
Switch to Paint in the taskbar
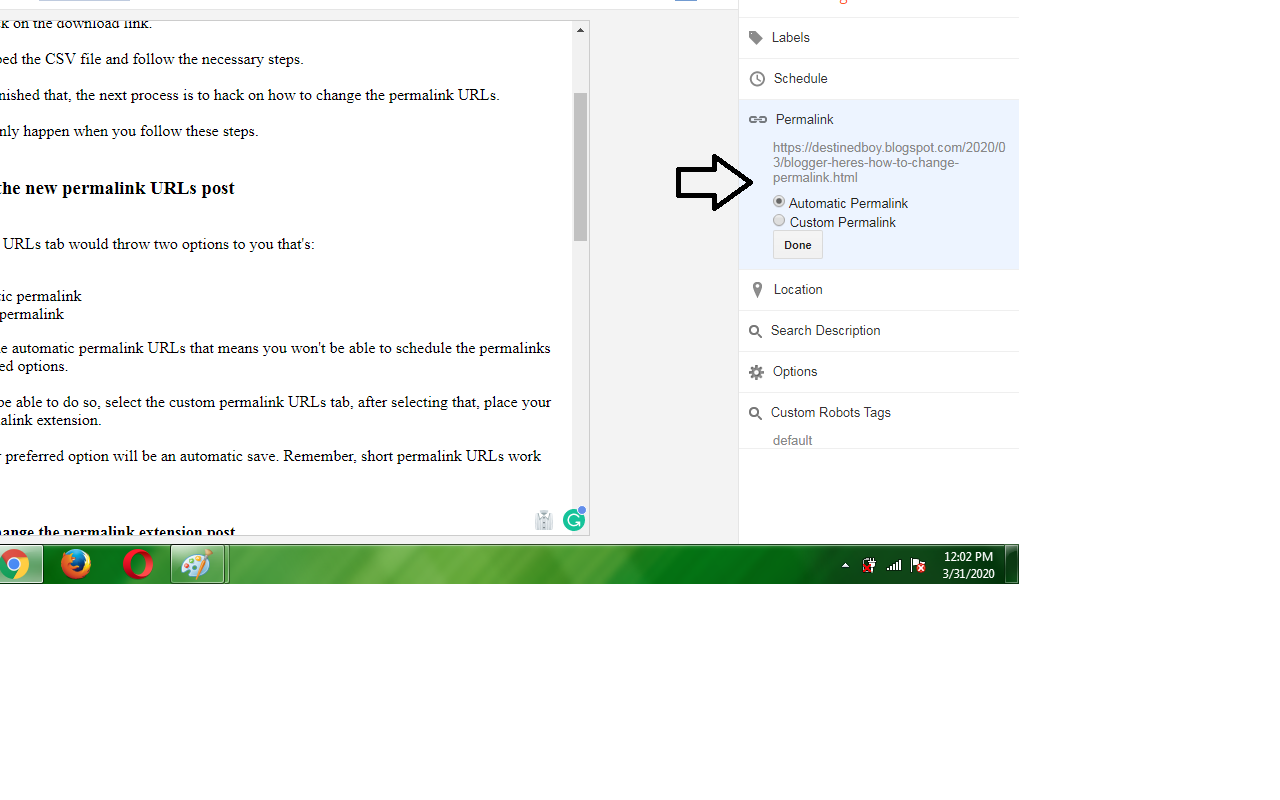(x=197, y=565)
